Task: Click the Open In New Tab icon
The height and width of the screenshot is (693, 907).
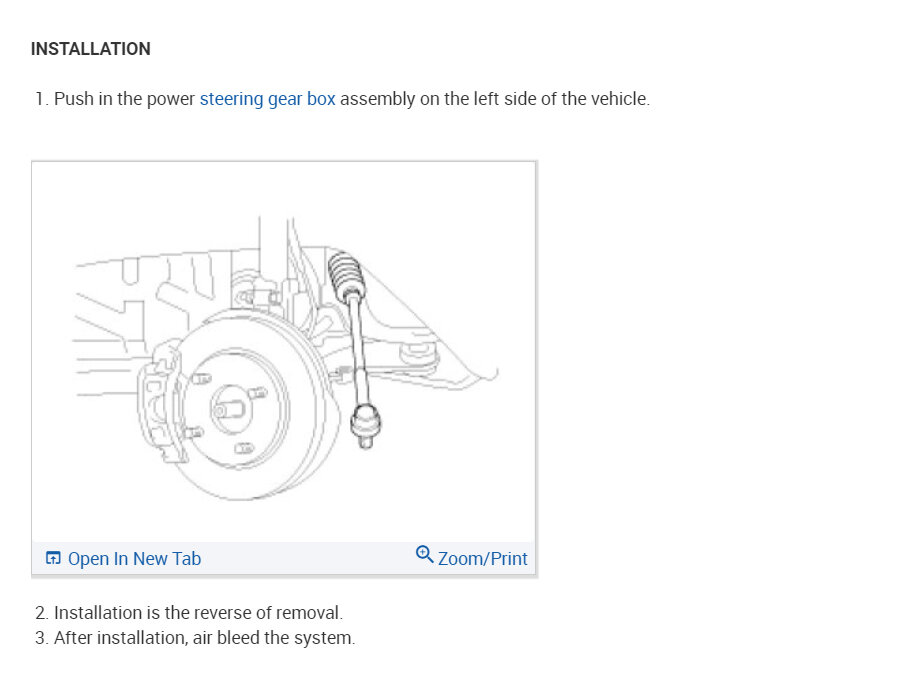Action: (54, 558)
